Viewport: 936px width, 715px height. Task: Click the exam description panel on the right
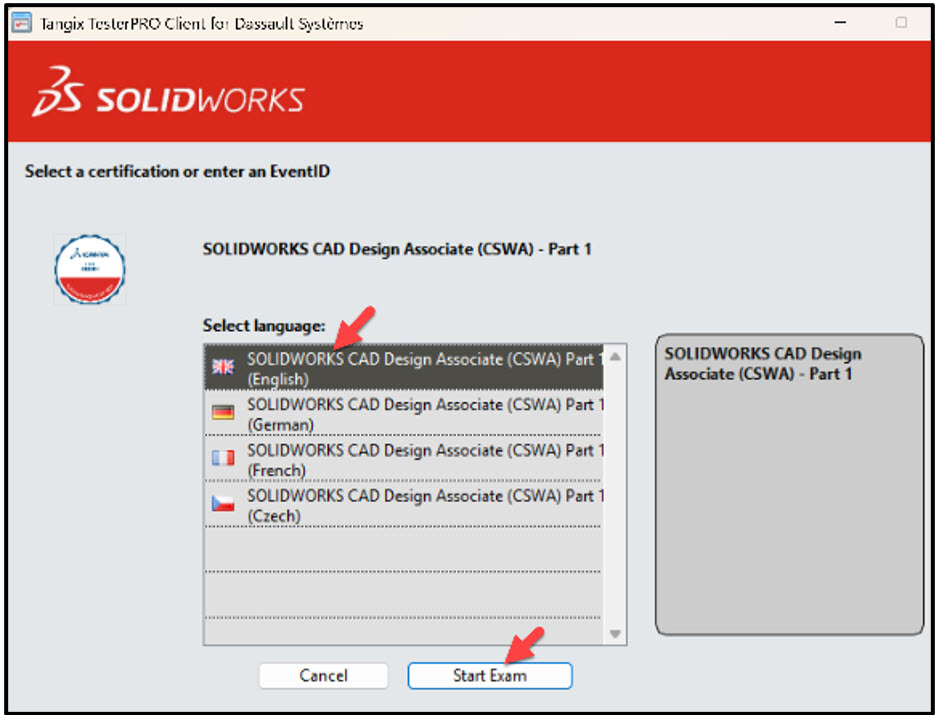(x=791, y=480)
